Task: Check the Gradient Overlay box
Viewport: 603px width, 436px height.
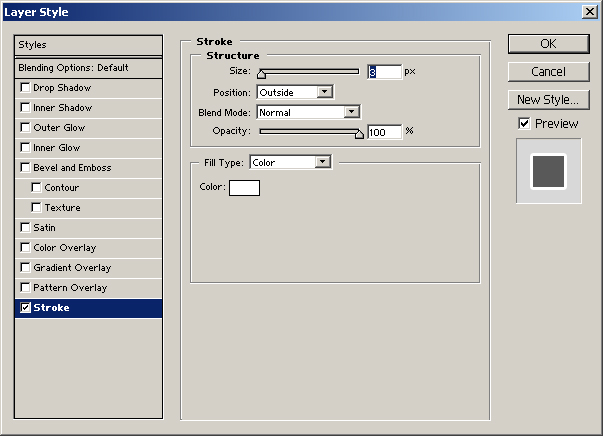Action: point(25,268)
